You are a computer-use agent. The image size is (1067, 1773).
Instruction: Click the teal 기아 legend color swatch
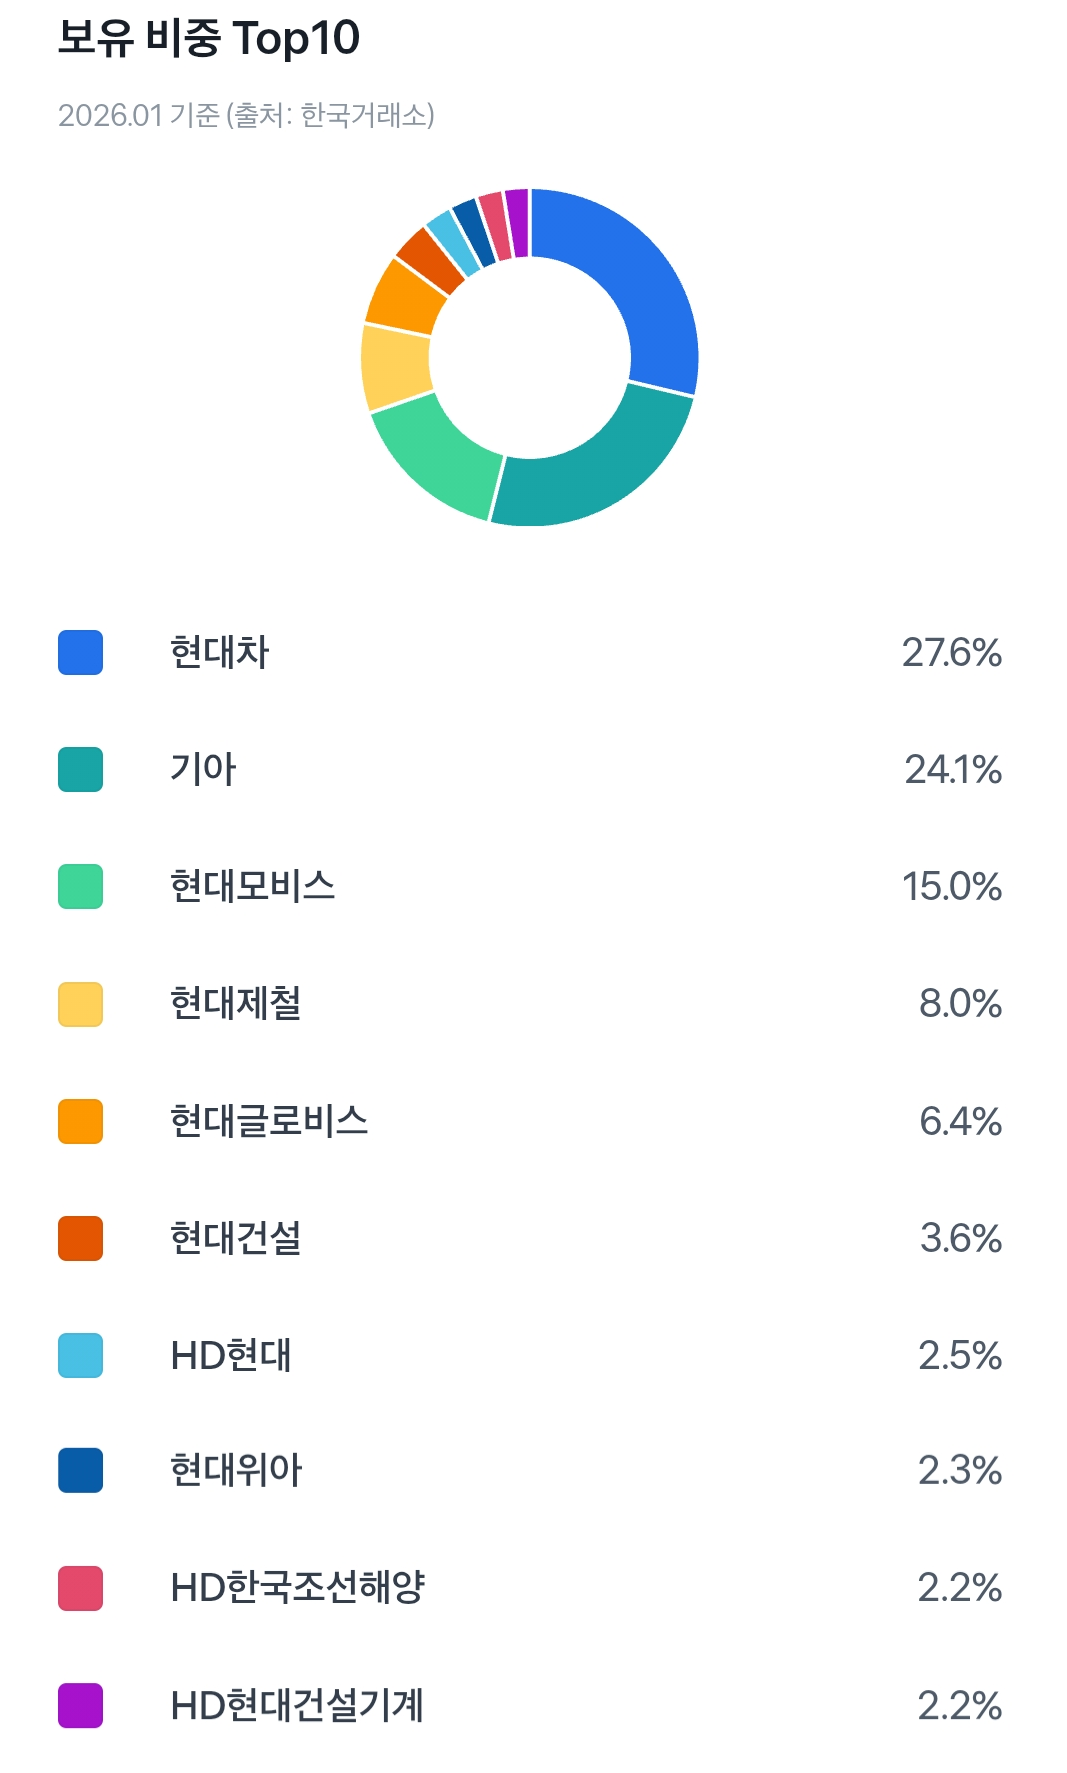[x=80, y=770]
